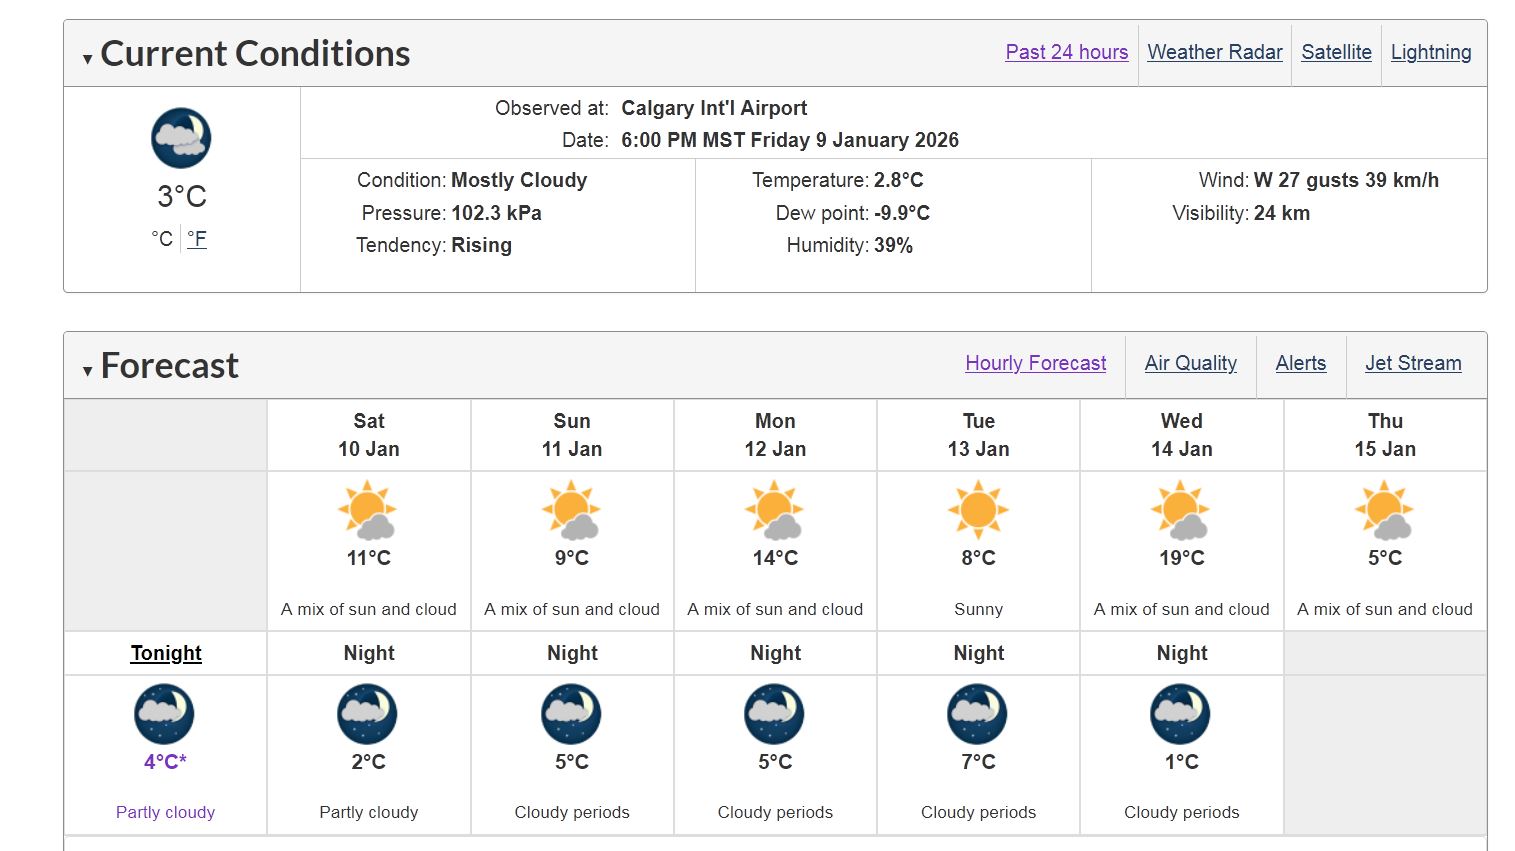Switch to the Air Quality tab
This screenshot has height=851, width=1515.
pyautogui.click(x=1190, y=363)
